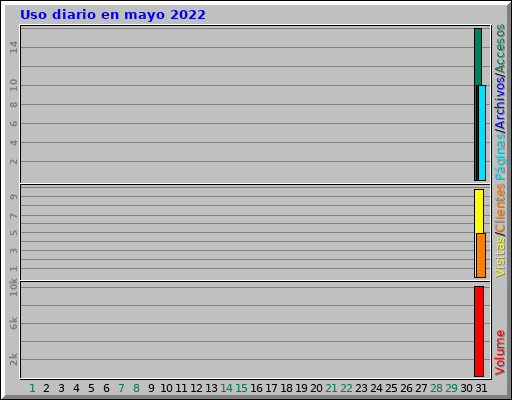Image resolution: width=512 pixels, height=400 pixels.
Task: Click the "9" y-axis value in middle chart
Action: 13,197
